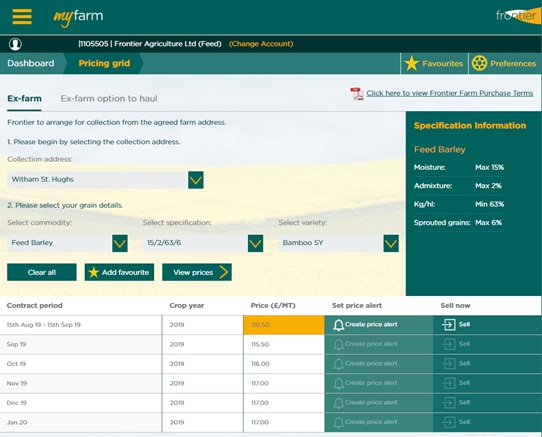This screenshot has width=542, height=437.
Task: Switch to Ex-farm option to haul tab
Action: pos(109,99)
